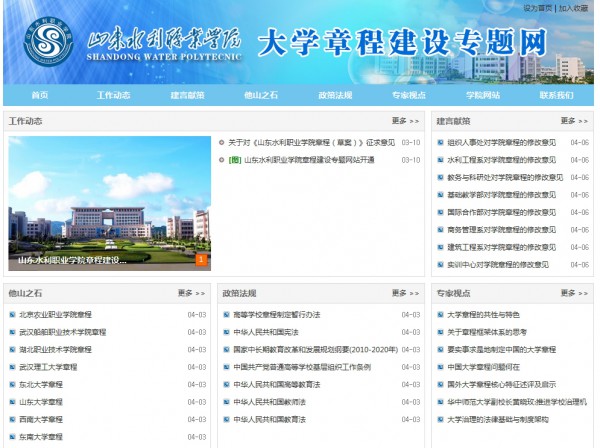The image size is (600, 448).
Task: Click bullet icon next to 高等学校章程制定暂行办法
Action: [225, 314]
